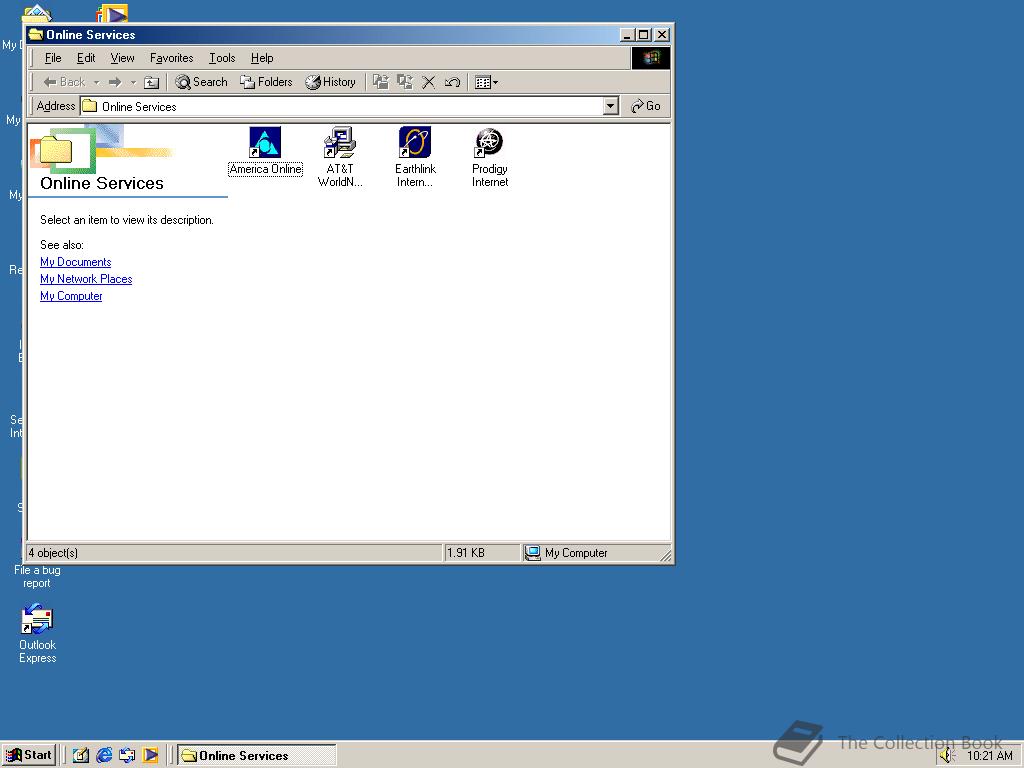The image size is (1024, 768).
Task: Open the Favorites menu
Action: (x=171, y=58)
